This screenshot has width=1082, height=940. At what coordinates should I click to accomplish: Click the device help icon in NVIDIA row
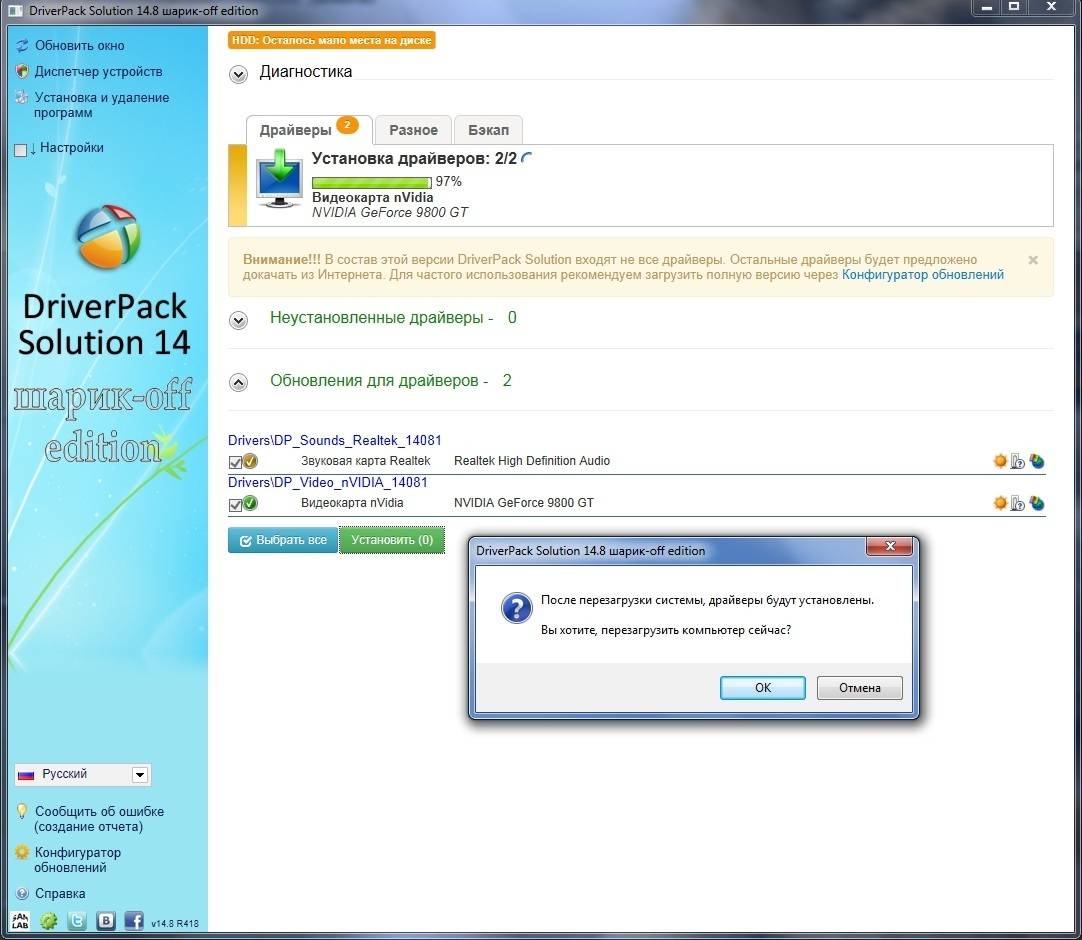[1018, 503]
